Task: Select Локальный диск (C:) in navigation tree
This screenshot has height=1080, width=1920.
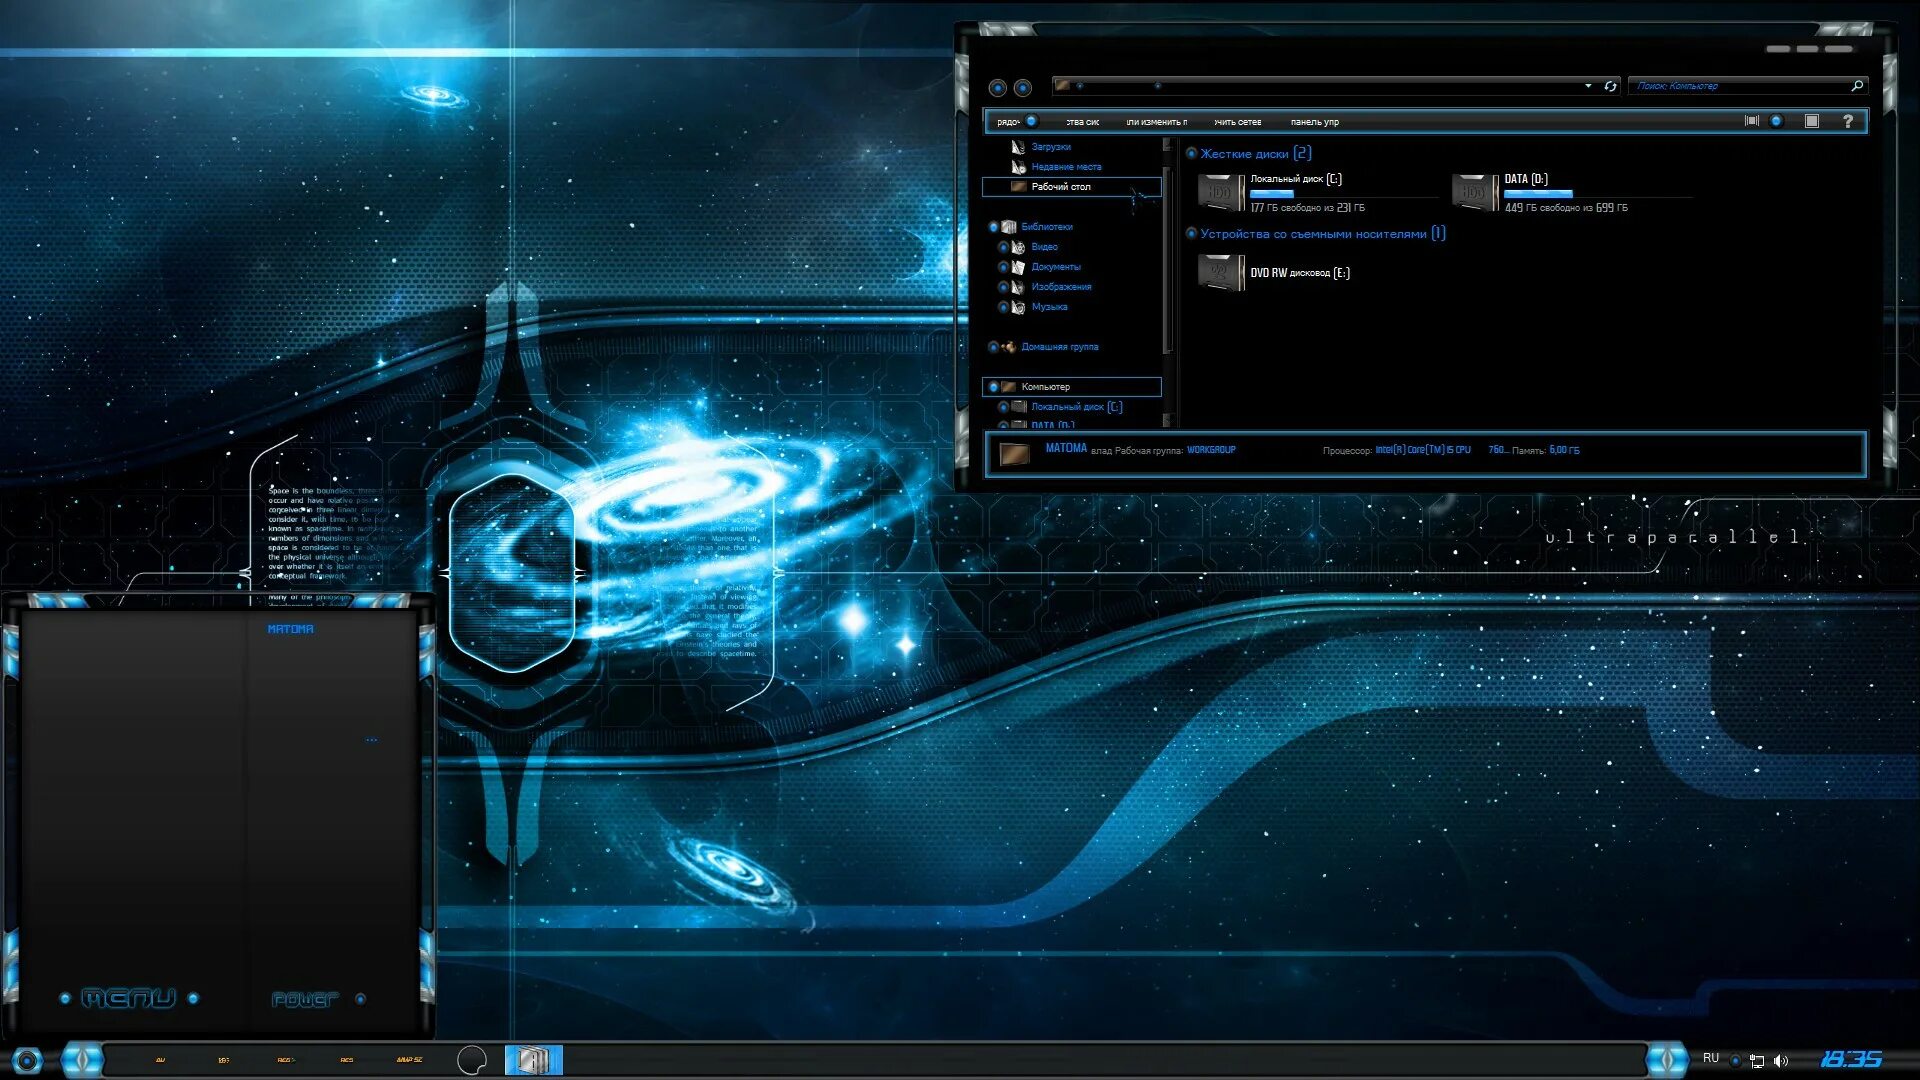Action: (x=1076, y=407)
